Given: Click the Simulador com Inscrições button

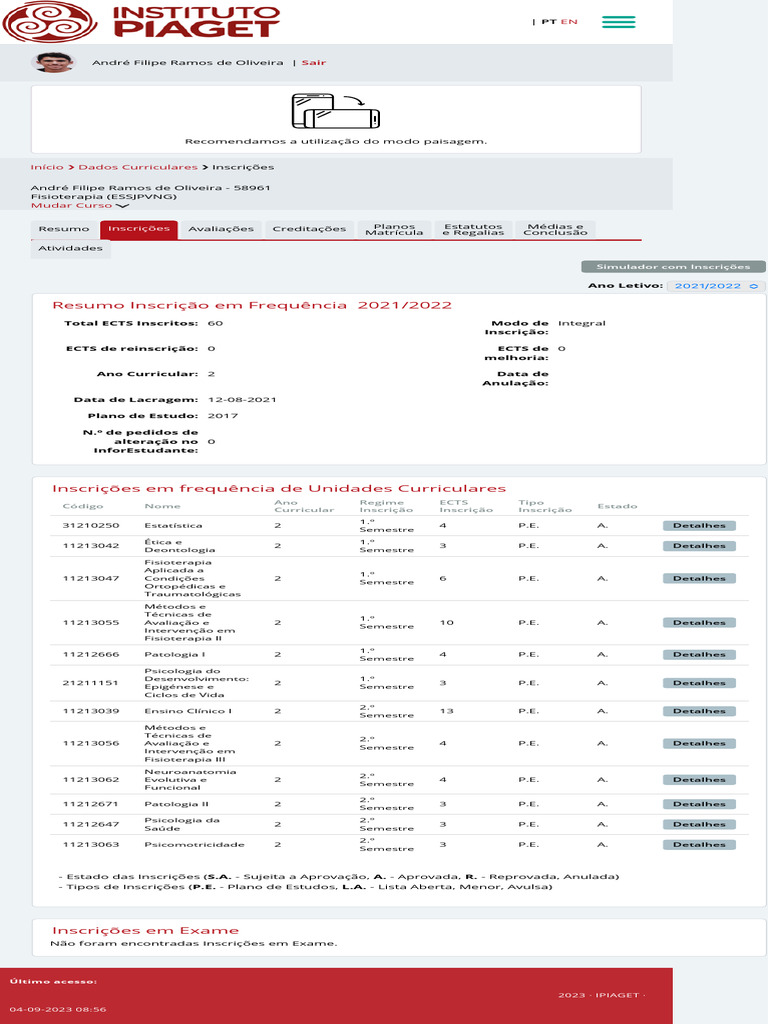Looking at the screenshot, I should [673, 267].
